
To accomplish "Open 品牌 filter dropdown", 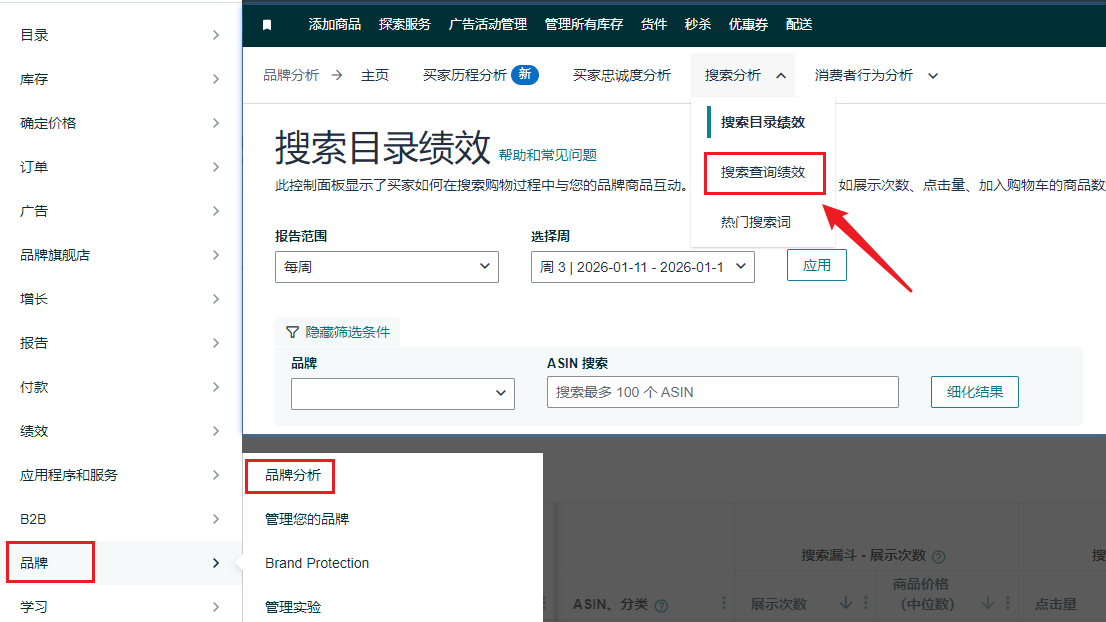I will tap(403, 394).
